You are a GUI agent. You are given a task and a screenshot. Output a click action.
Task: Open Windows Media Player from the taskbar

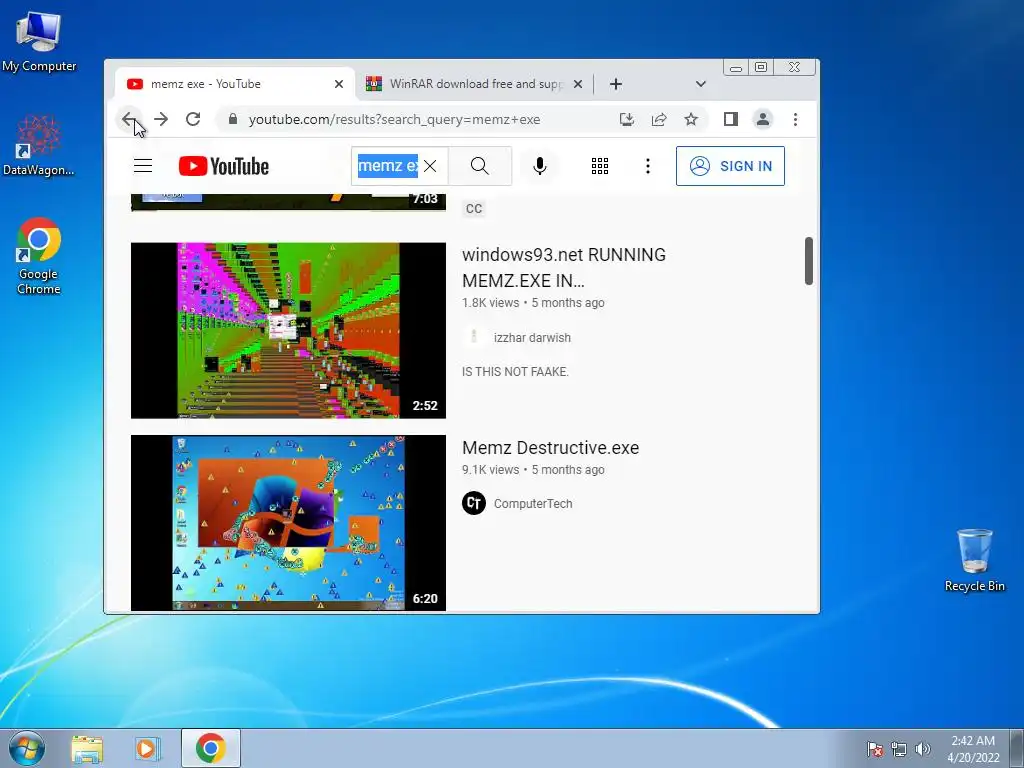point(148,749)
